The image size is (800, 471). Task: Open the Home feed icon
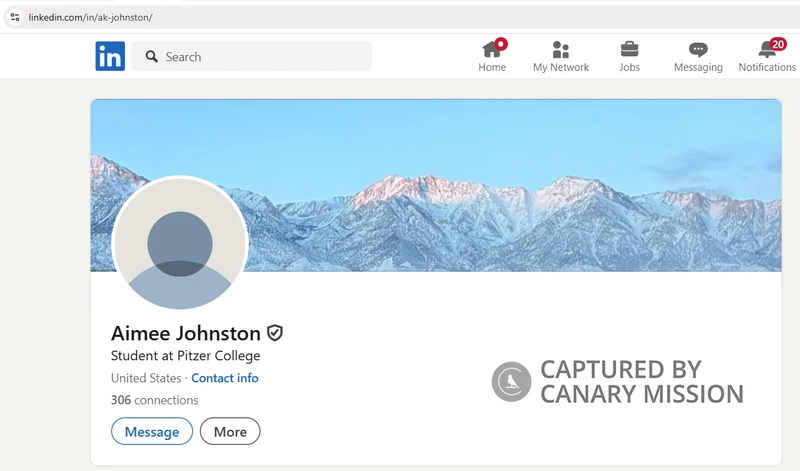tap(492, 49)
